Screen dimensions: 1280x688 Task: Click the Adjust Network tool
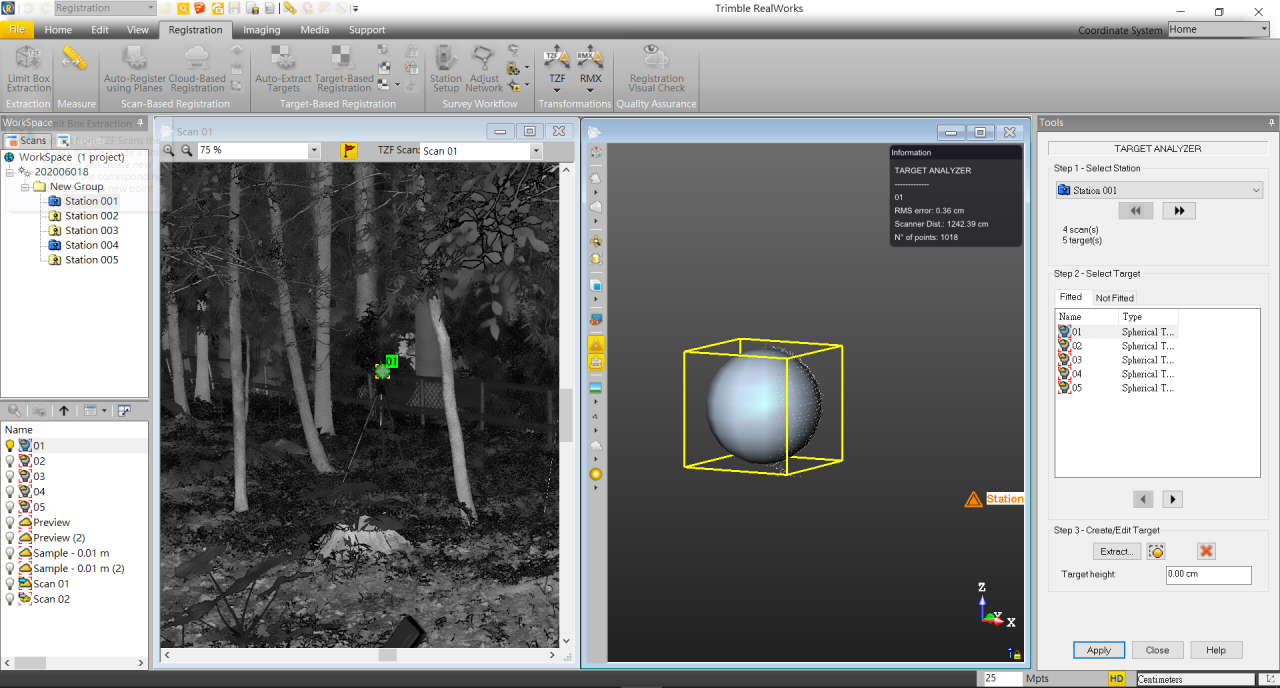click(x=484, y=68)
